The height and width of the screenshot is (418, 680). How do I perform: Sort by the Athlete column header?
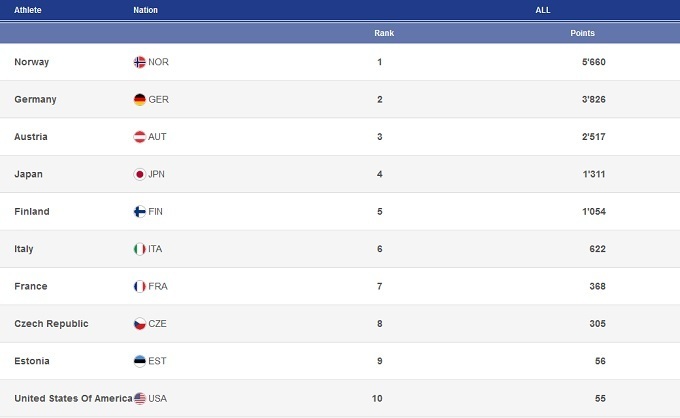[28, 10]
